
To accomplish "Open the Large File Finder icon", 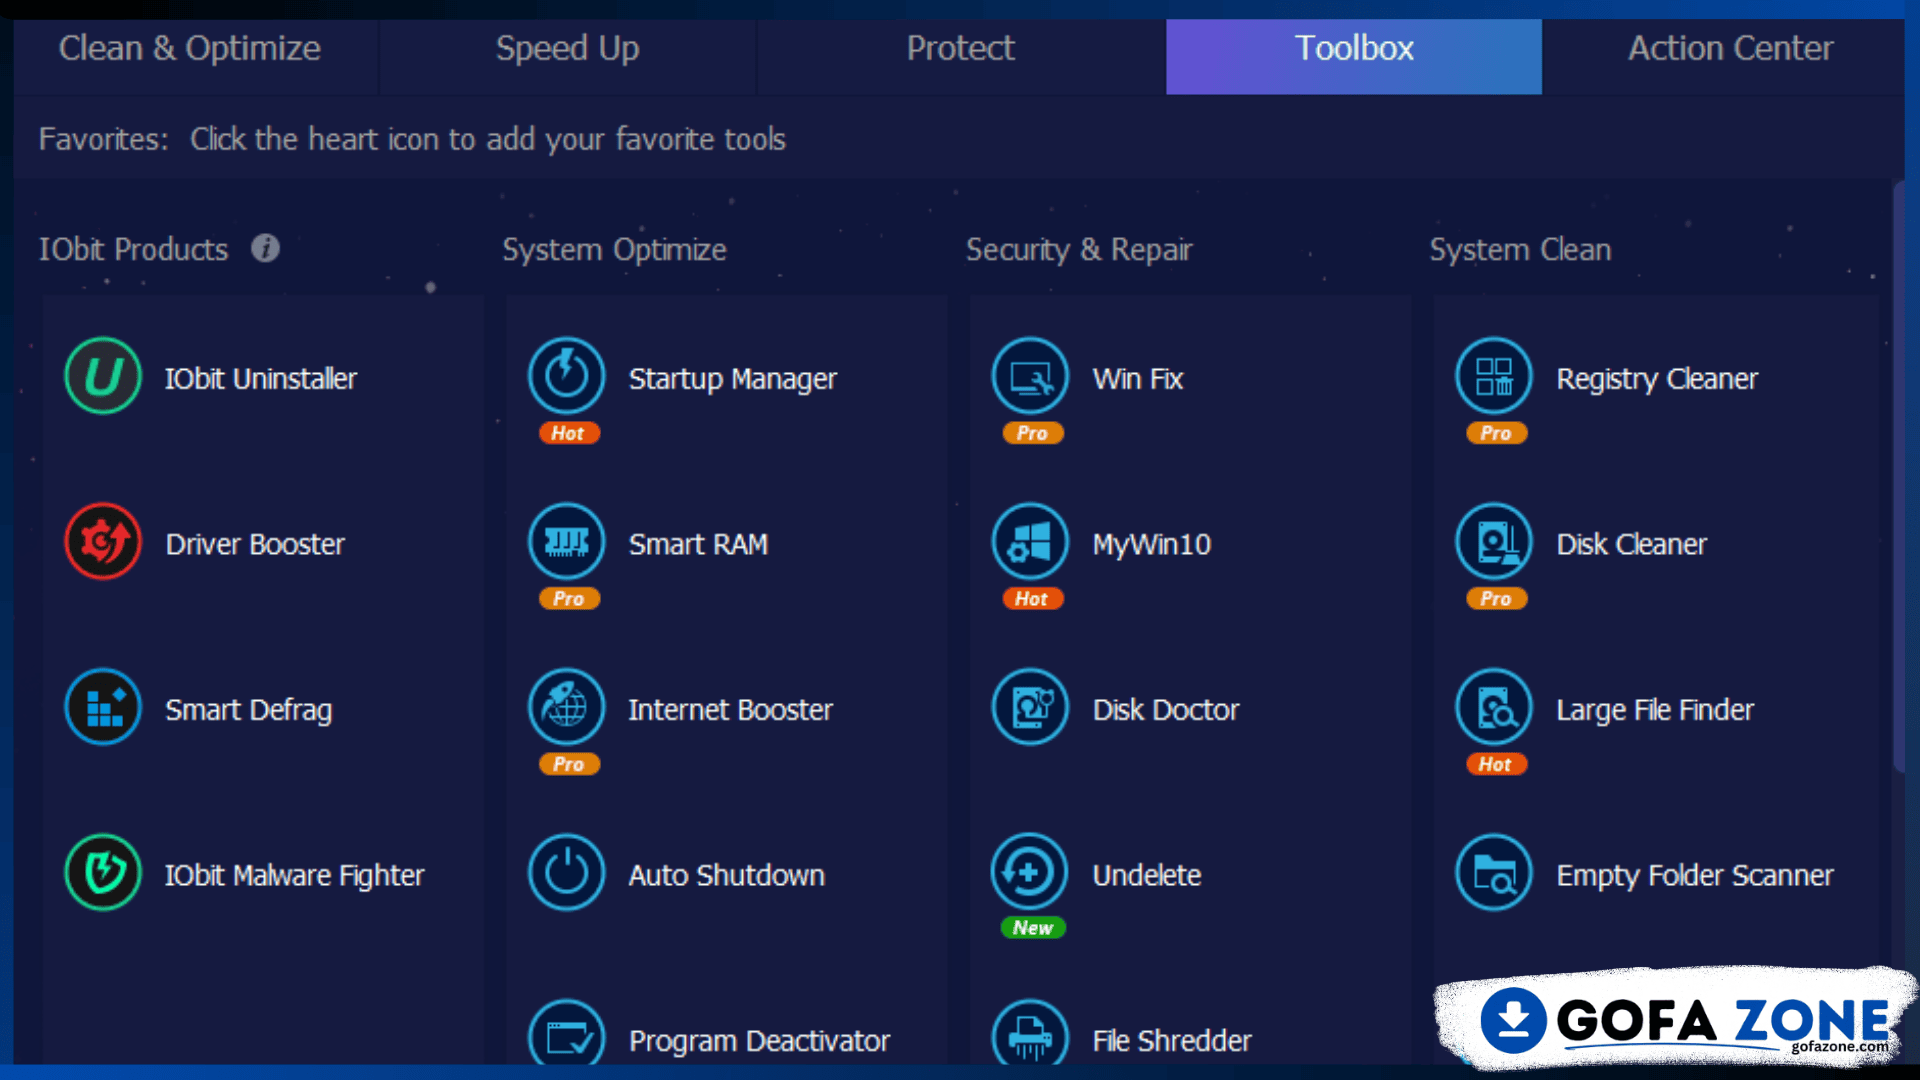I will coord(1494,707).
